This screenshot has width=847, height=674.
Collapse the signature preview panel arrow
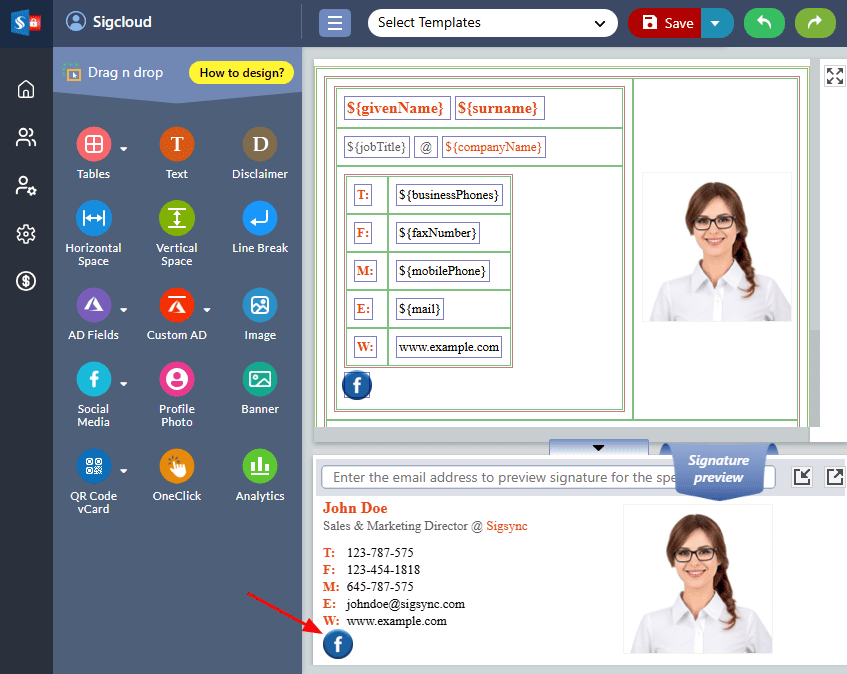tap(598, 447)
